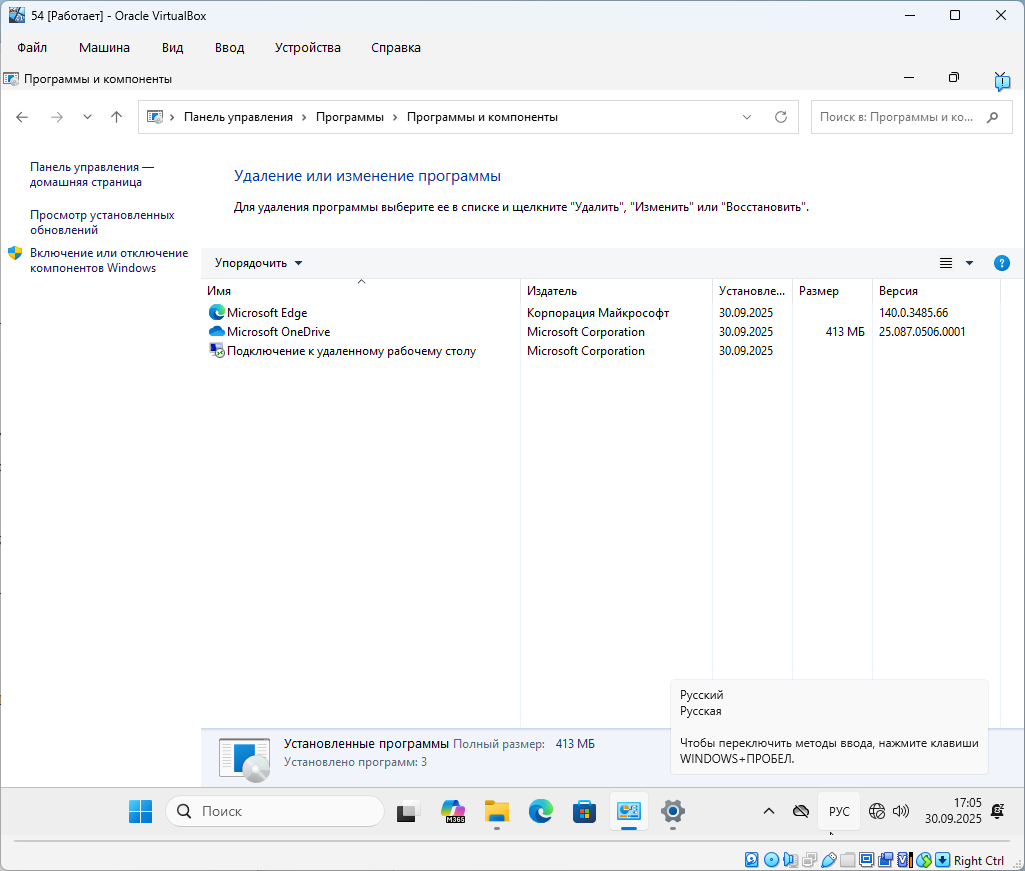Viewport: 1025px width, 871px height.
Task: Open Microsoft Store from the taskbar
Action: tap(584, 812)
